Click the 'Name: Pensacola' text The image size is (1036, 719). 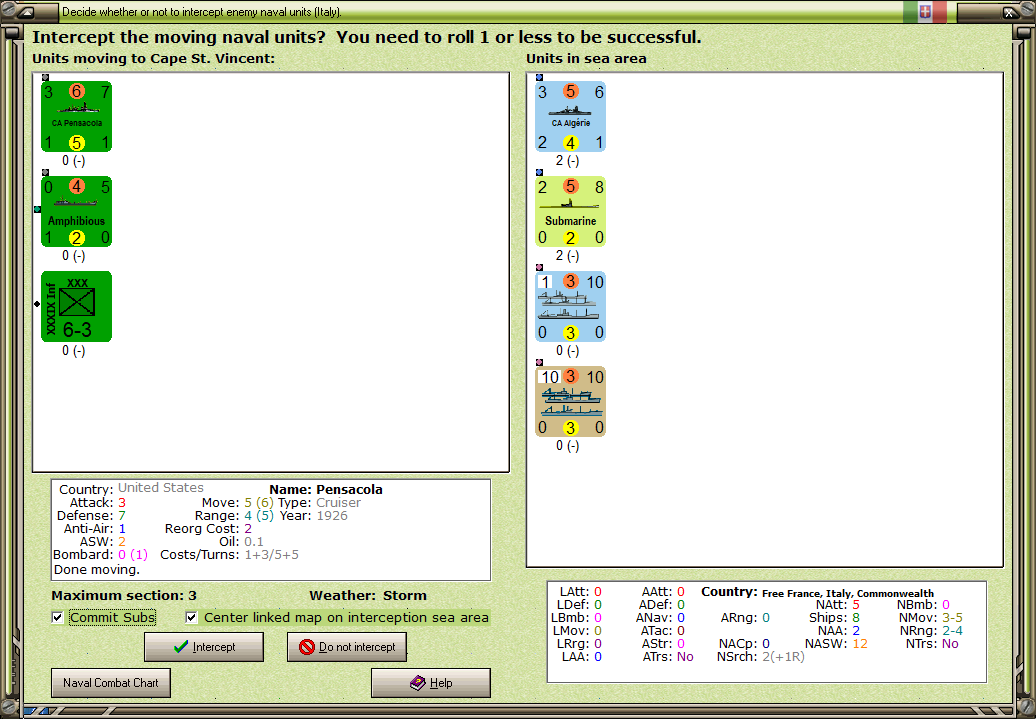[326, 490]
